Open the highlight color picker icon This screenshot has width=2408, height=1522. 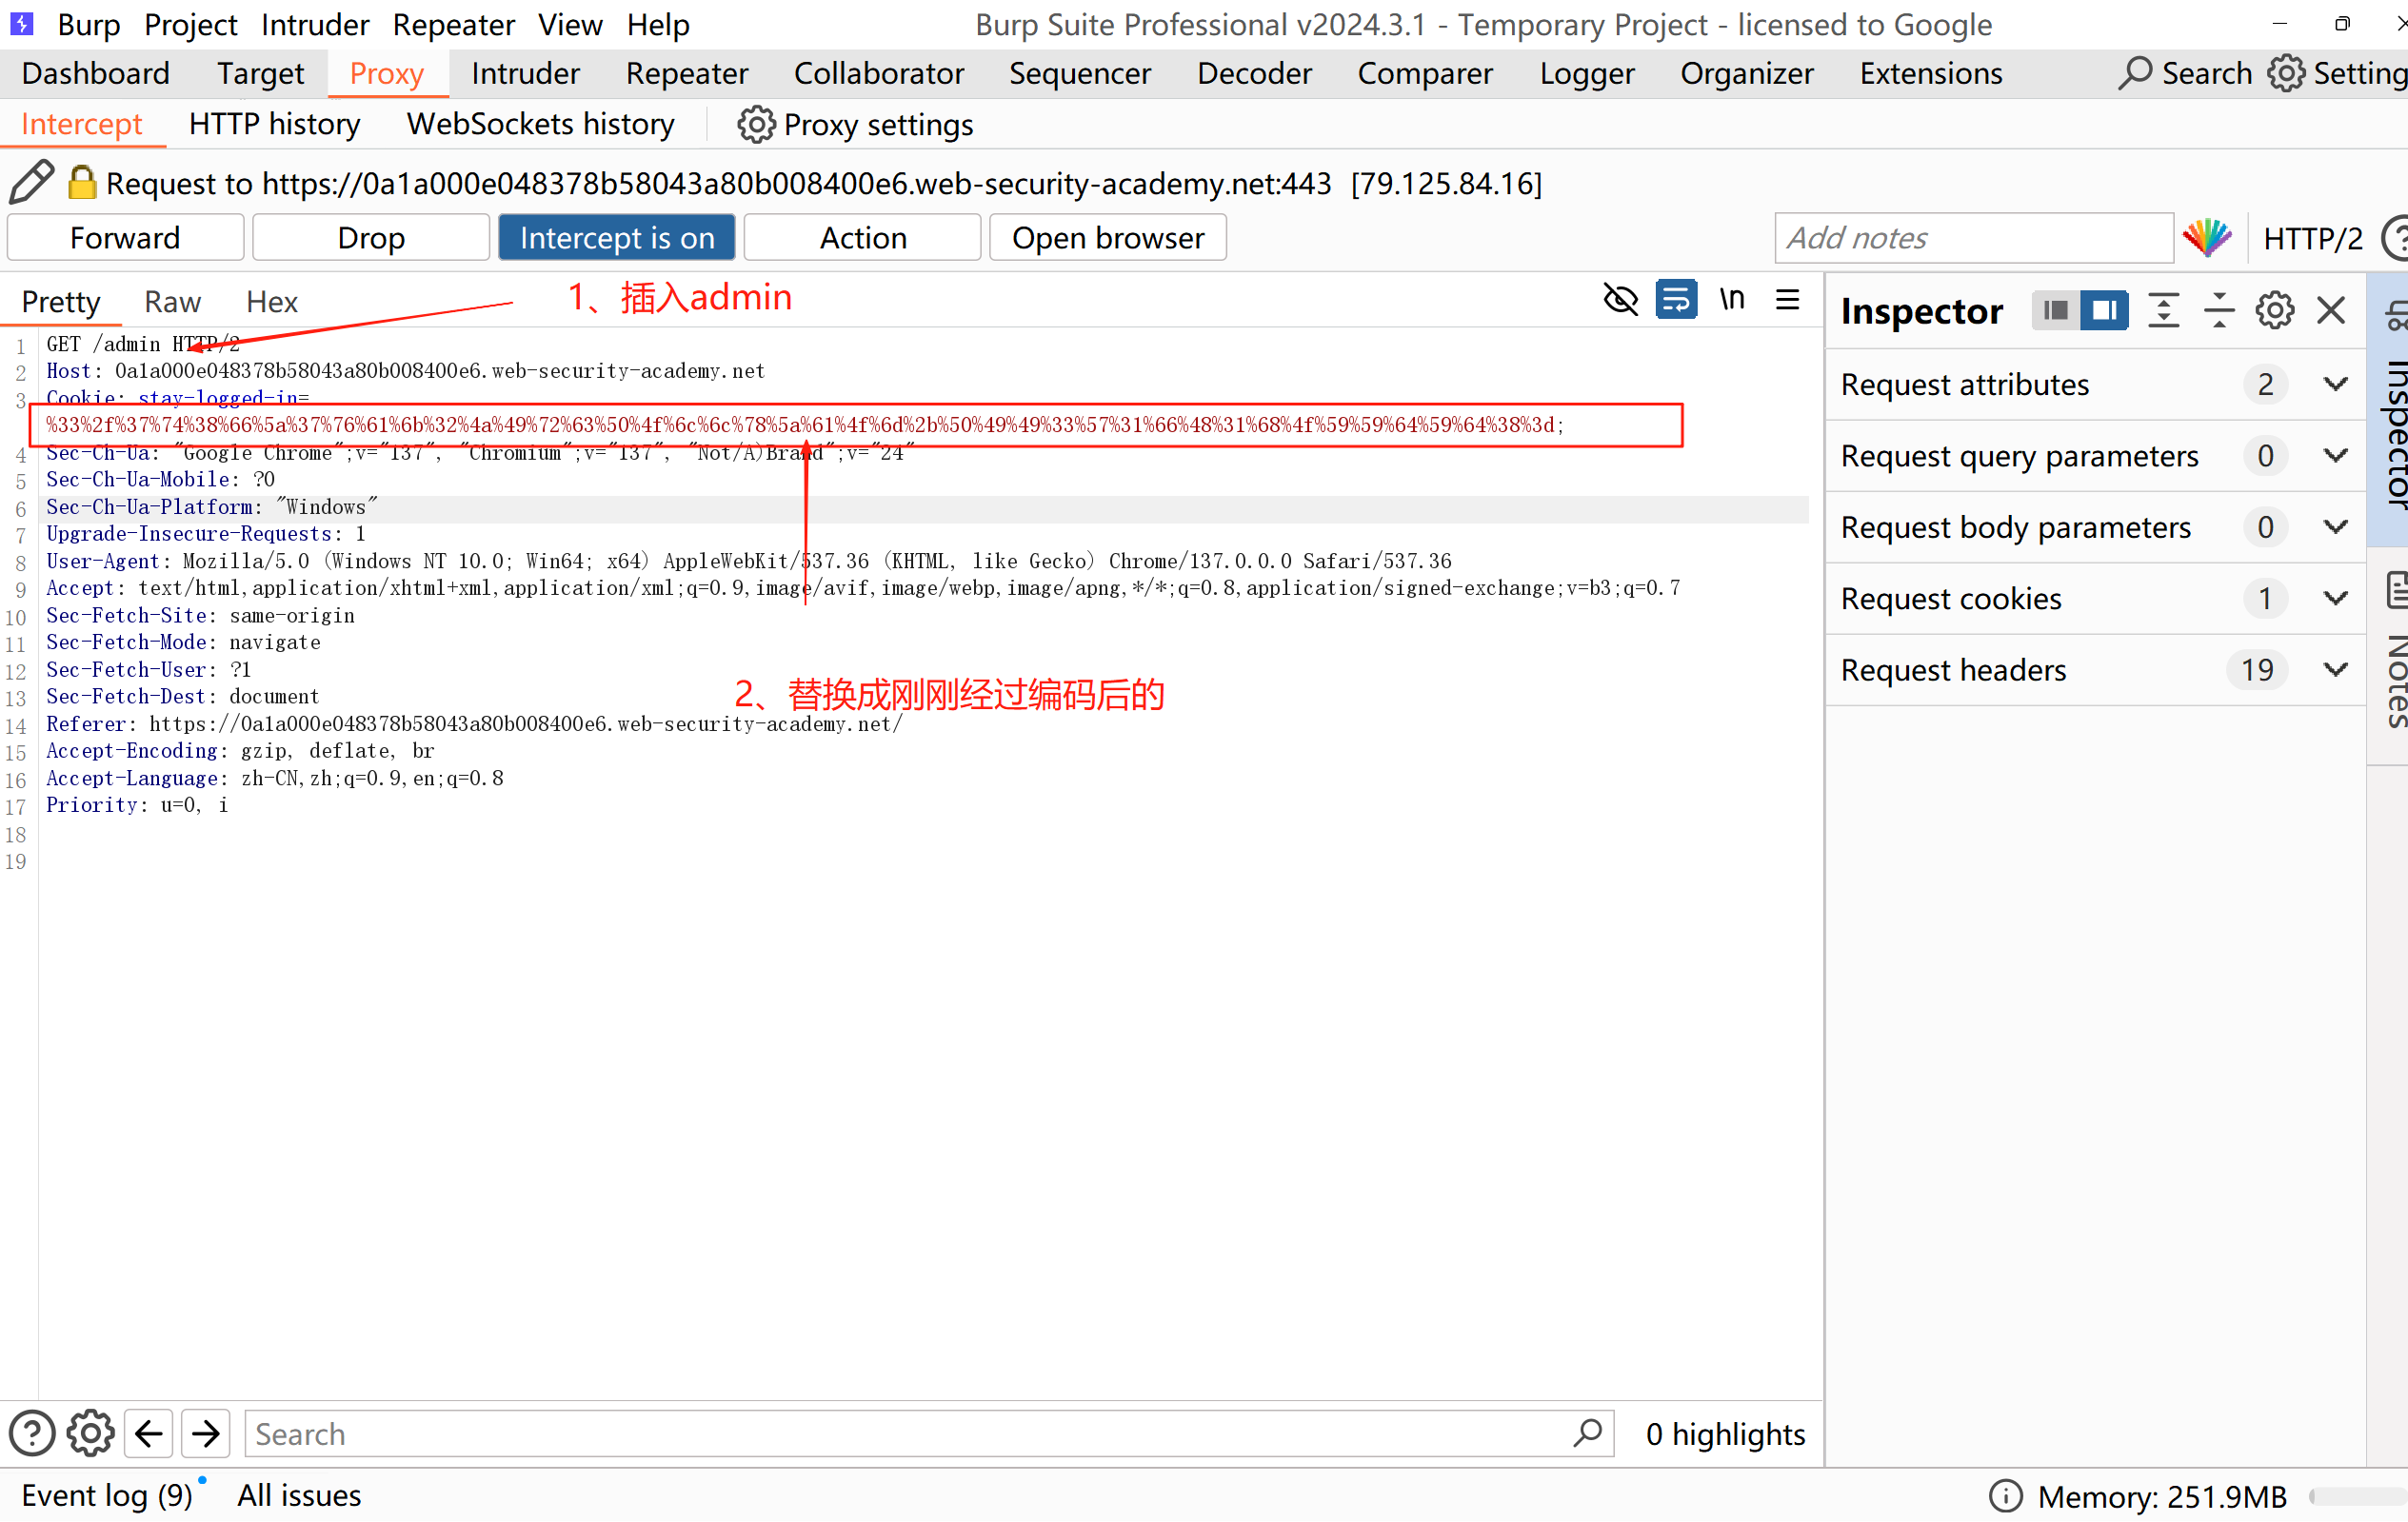[2206, 238]
